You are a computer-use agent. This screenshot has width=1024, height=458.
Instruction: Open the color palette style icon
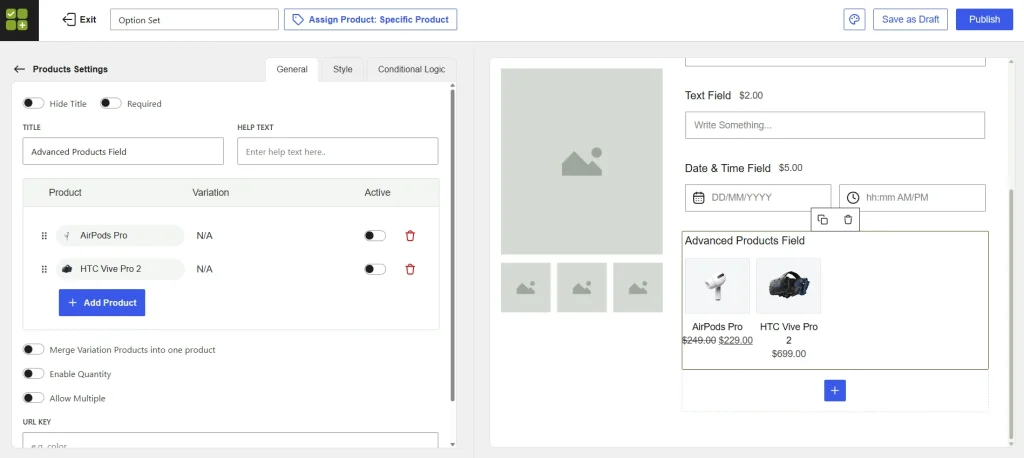click(854, 20)
